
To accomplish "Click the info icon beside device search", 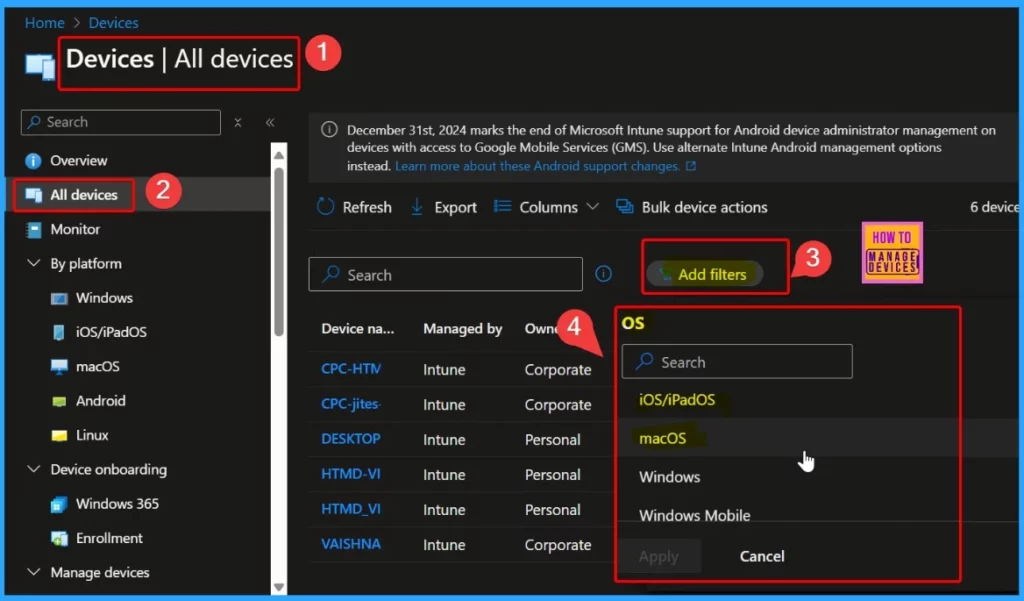I will coord(603,274).
